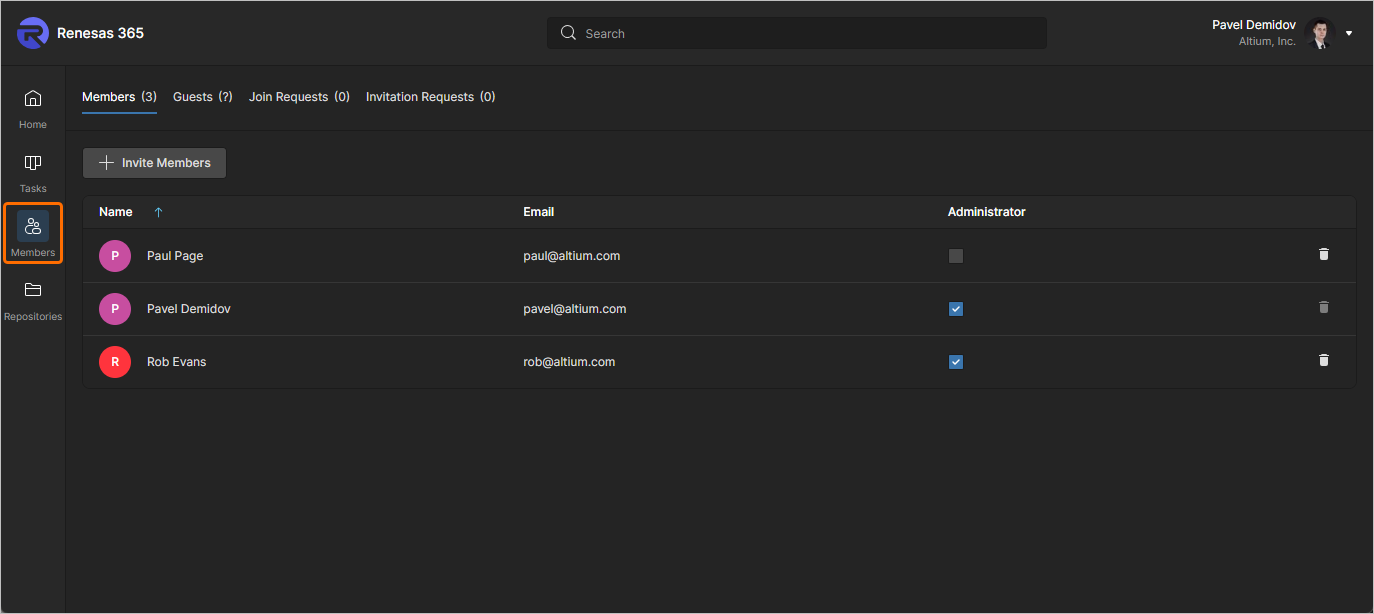
Task: Click the Invite Members button
Action: point(155,163)
